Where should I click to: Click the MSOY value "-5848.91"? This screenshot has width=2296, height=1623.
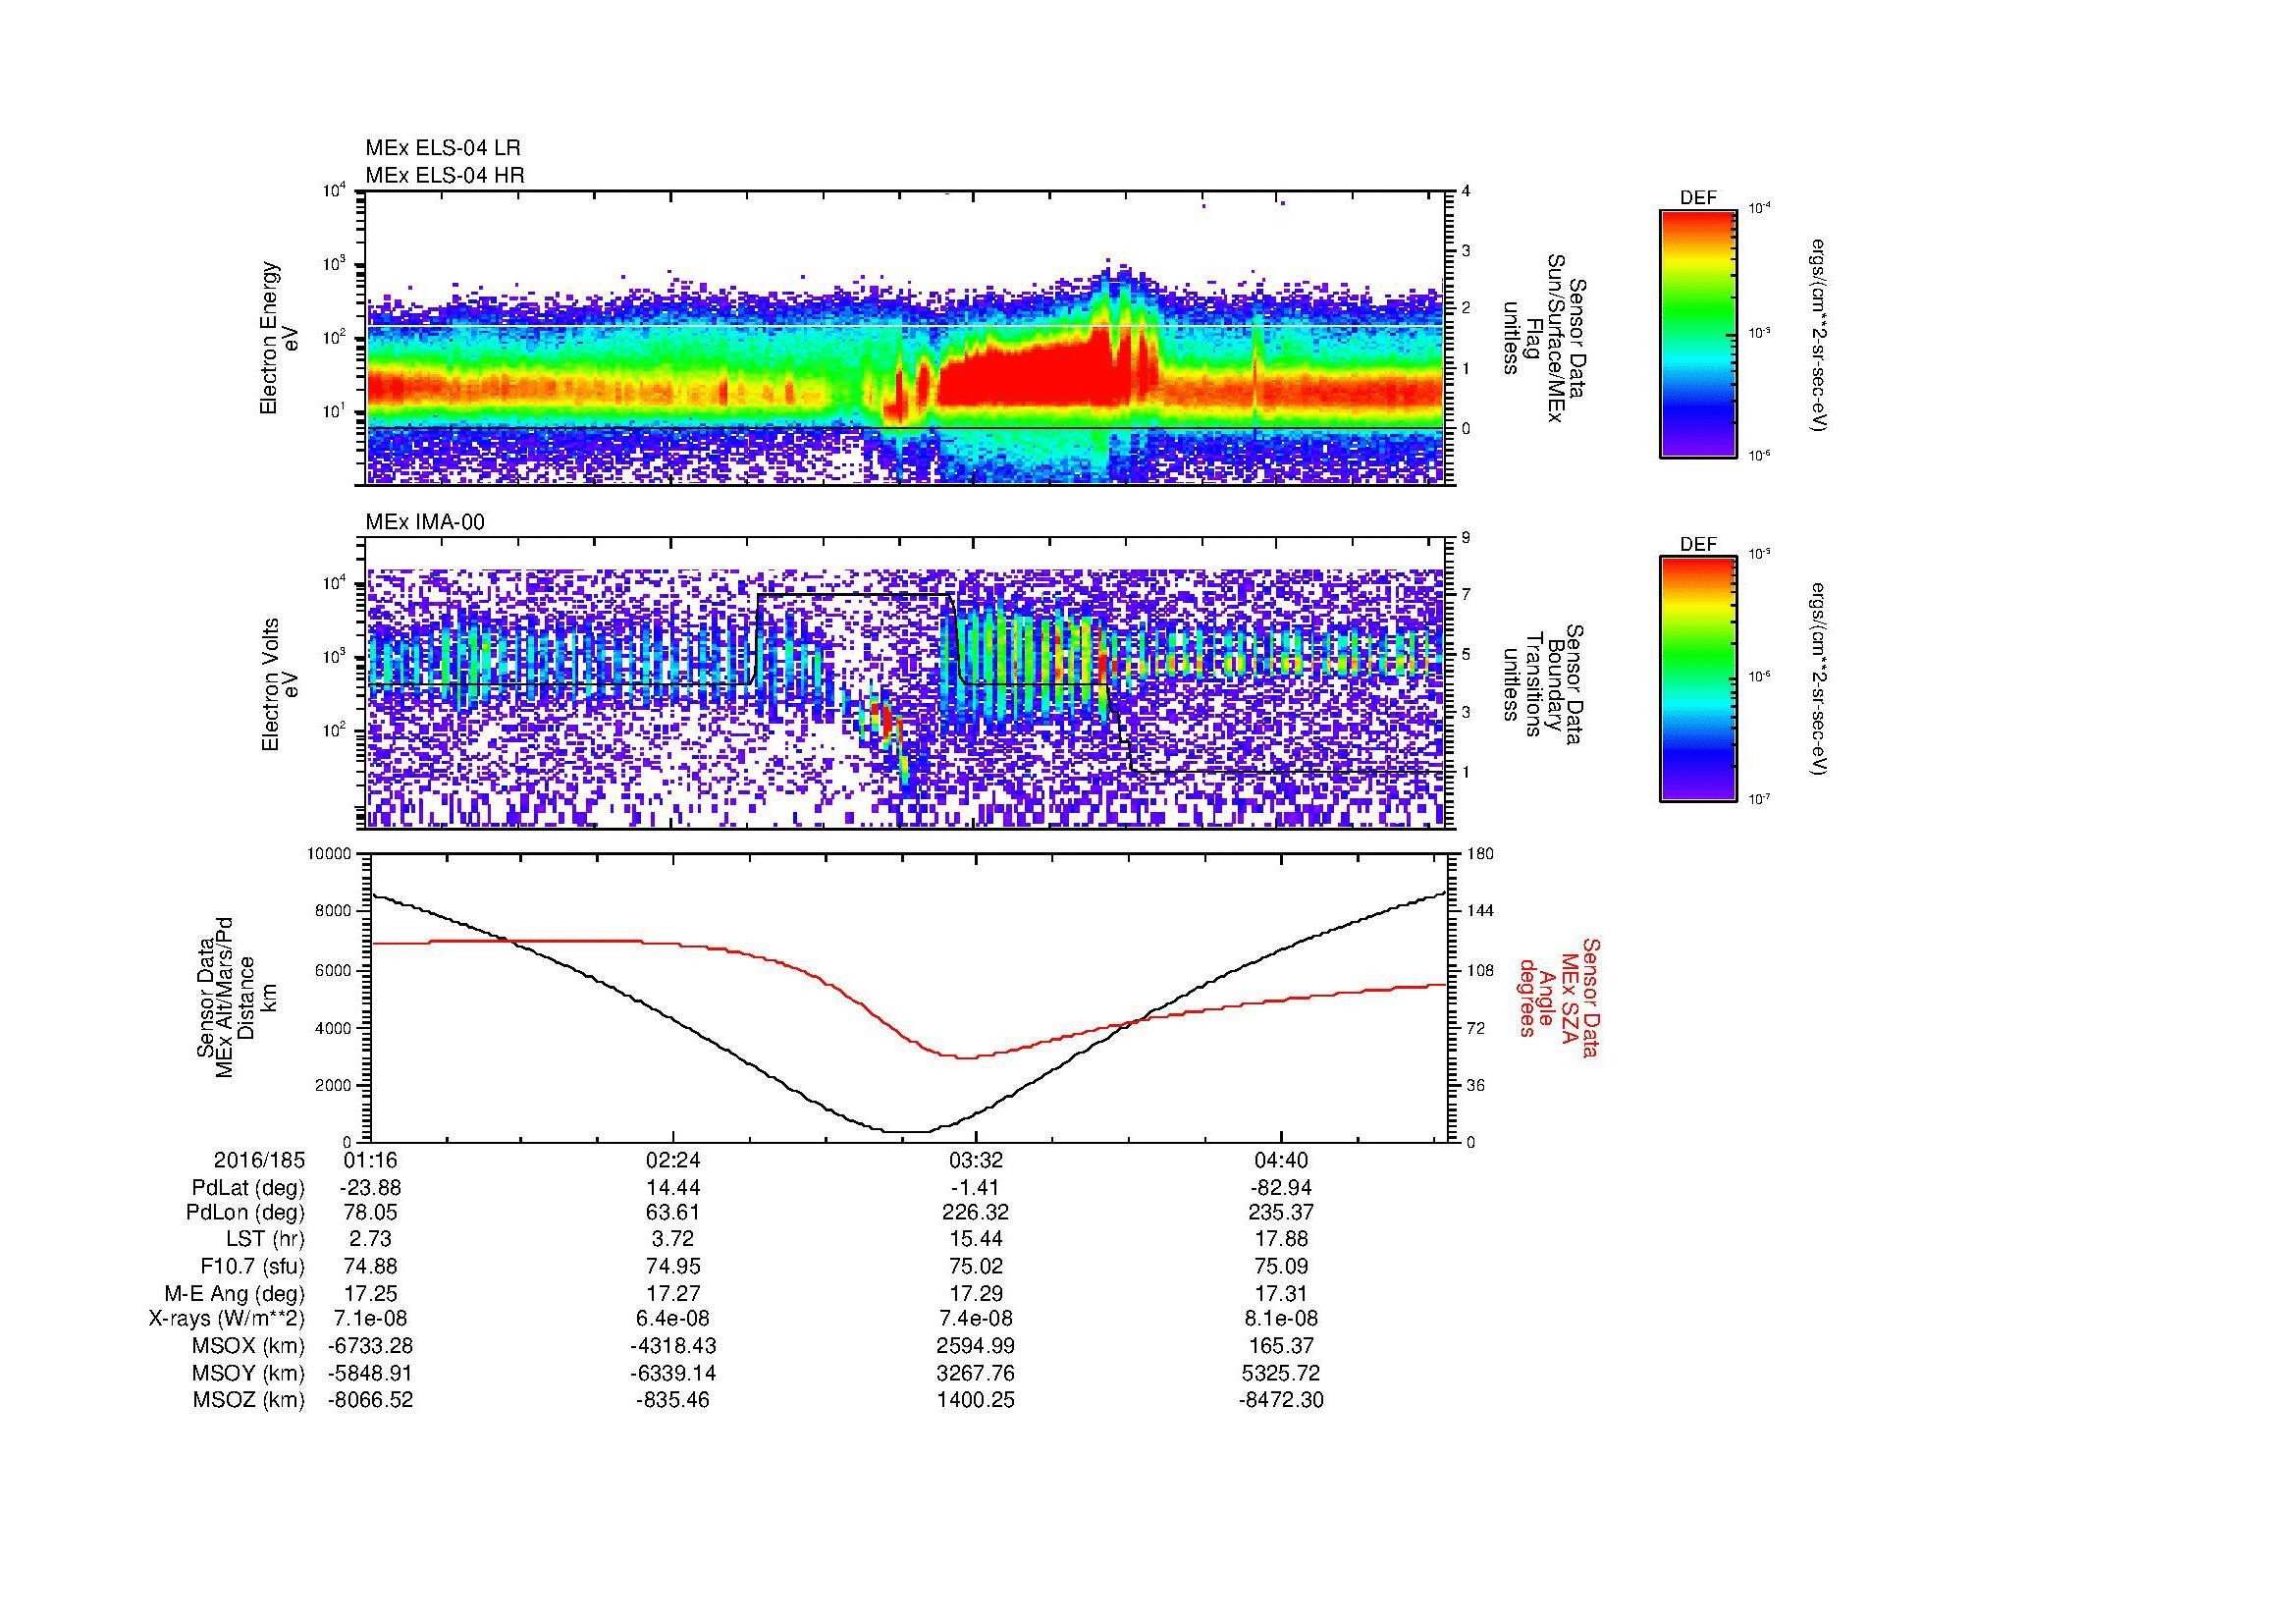(x=370, y=1373)
